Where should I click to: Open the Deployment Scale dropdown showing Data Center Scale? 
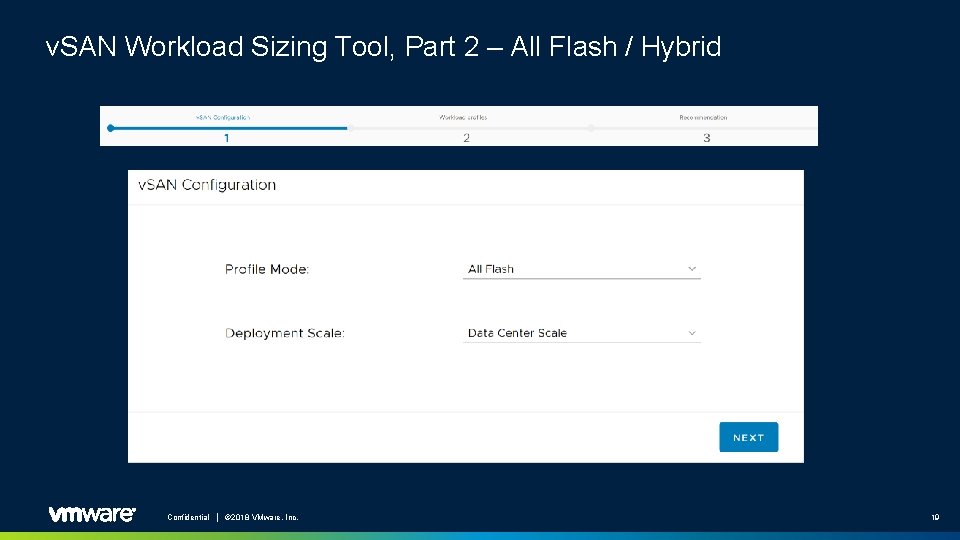(582, 333)
